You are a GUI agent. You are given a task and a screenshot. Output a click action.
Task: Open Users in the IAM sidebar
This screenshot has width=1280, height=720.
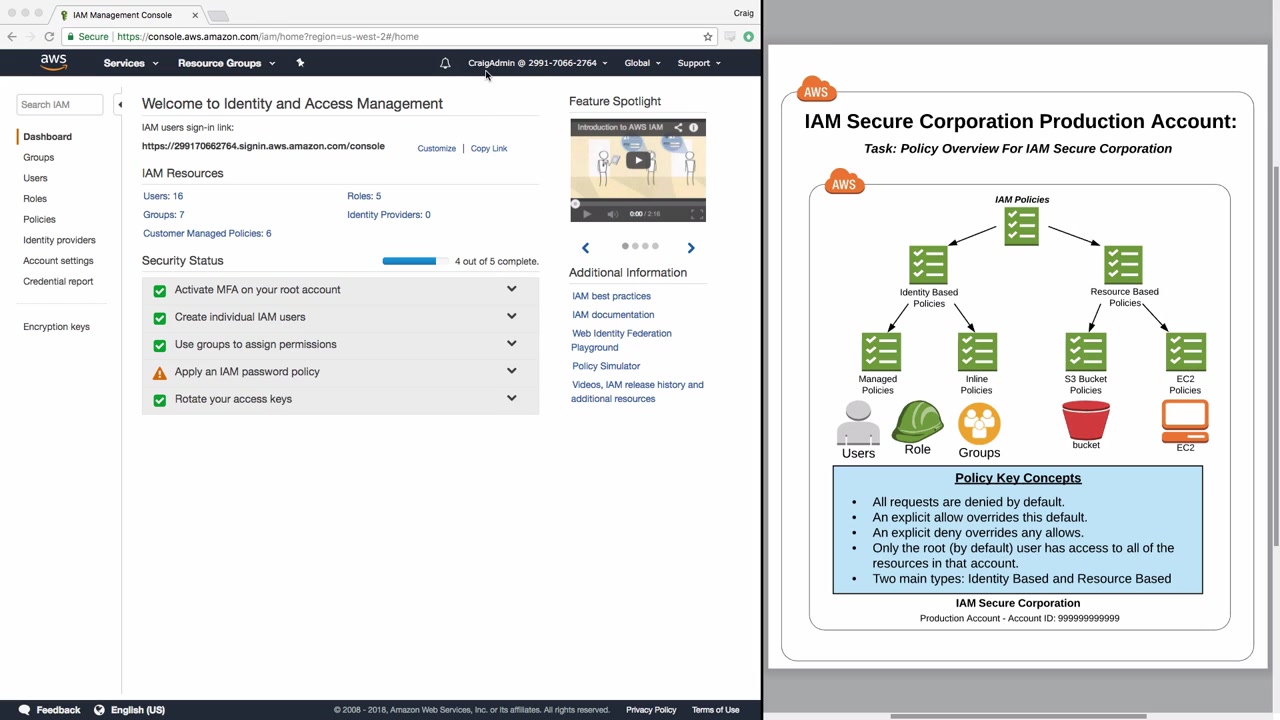point(35,178)
